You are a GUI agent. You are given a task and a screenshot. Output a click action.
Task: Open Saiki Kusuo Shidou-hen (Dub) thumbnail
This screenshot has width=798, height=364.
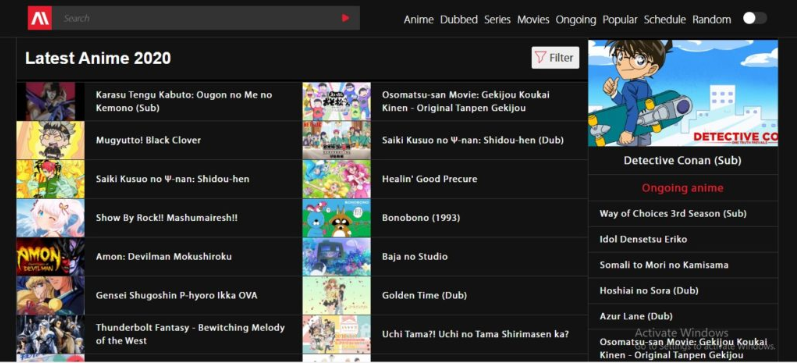tap(336, 140)
